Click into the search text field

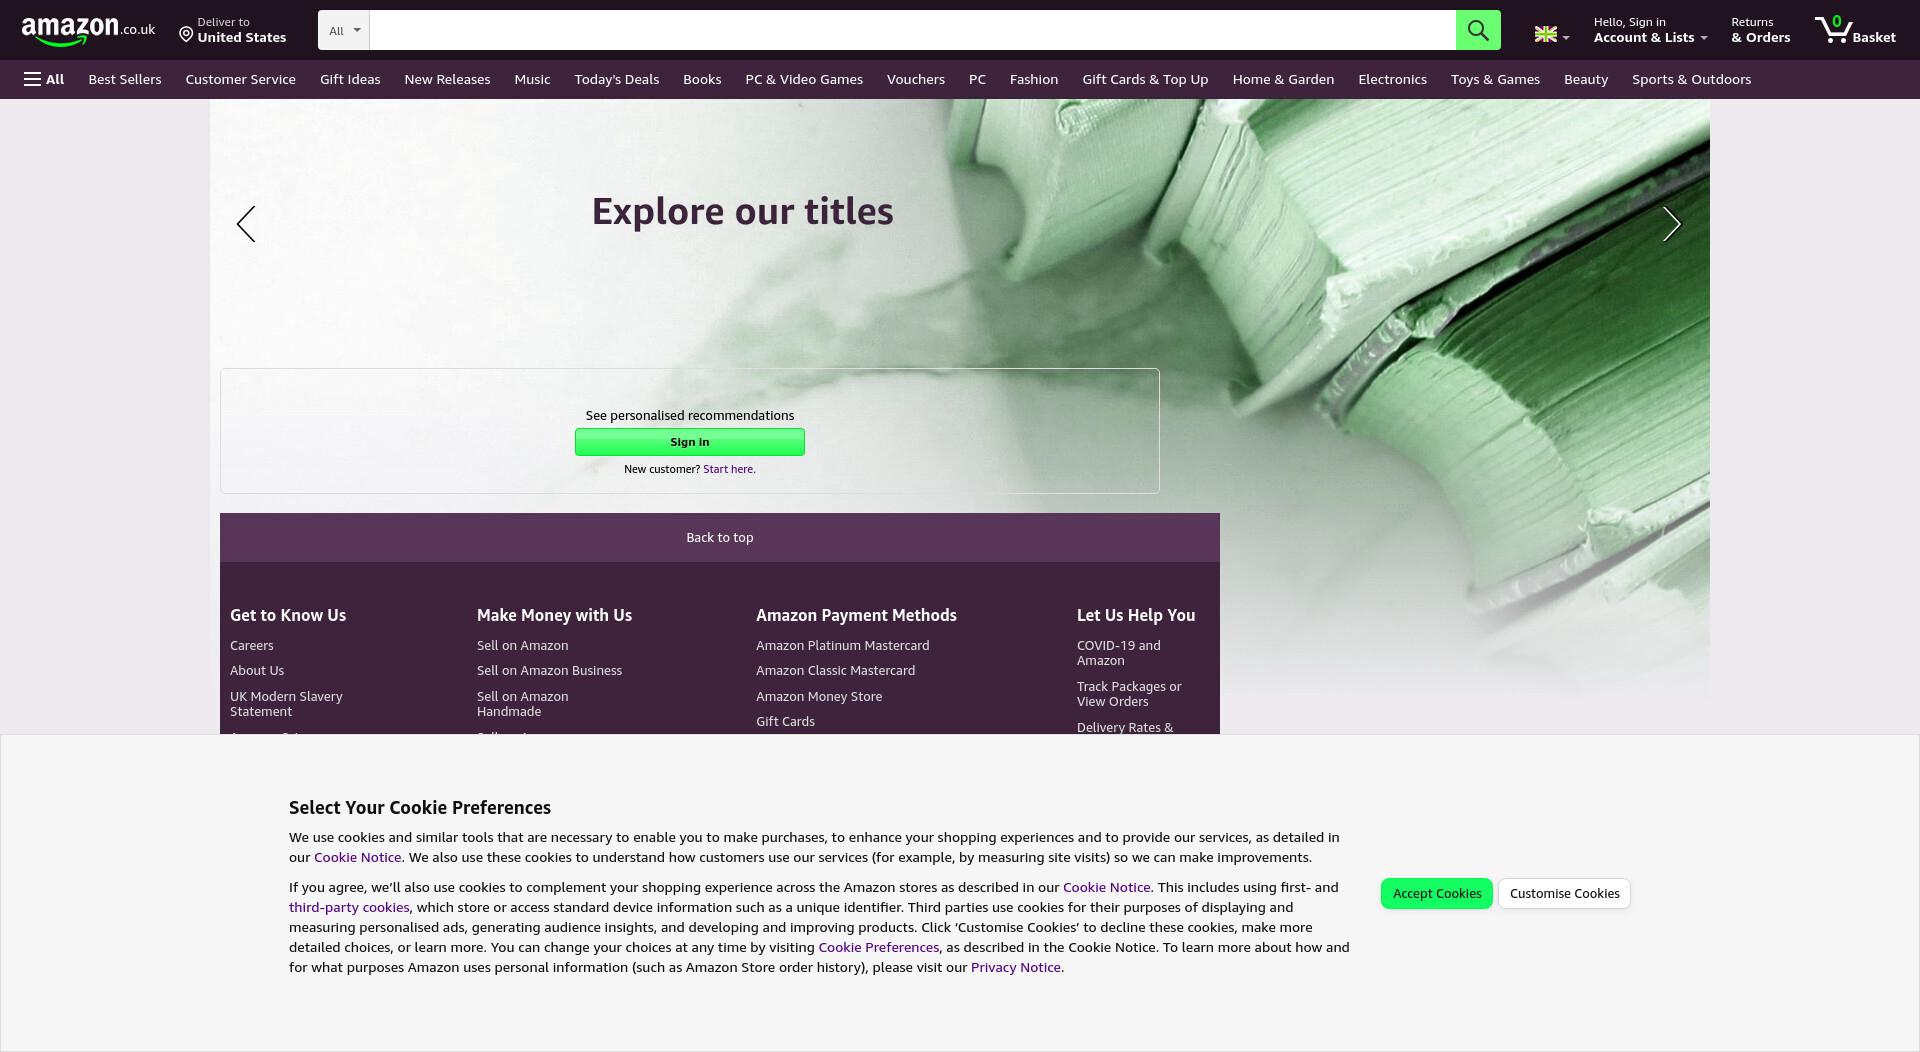[x=912, y=30]
